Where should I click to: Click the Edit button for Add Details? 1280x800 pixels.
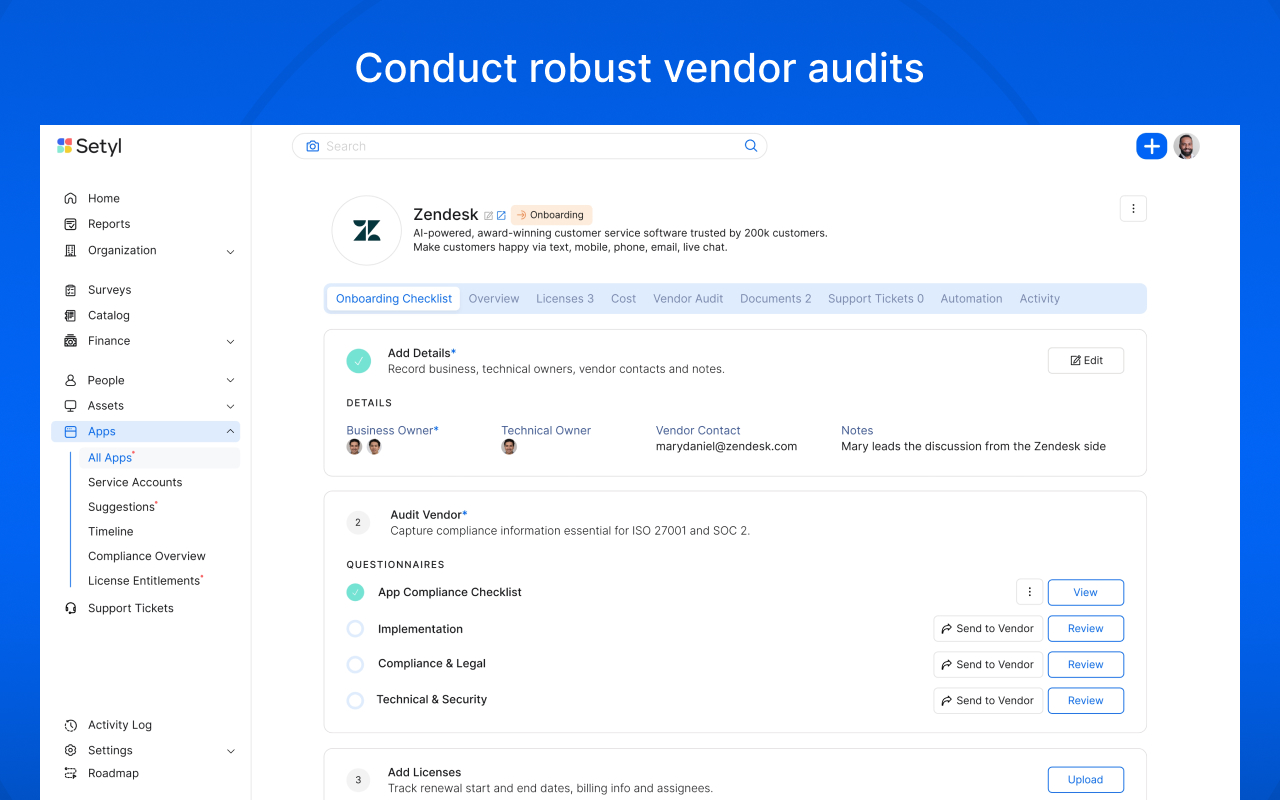point(1086,361)
